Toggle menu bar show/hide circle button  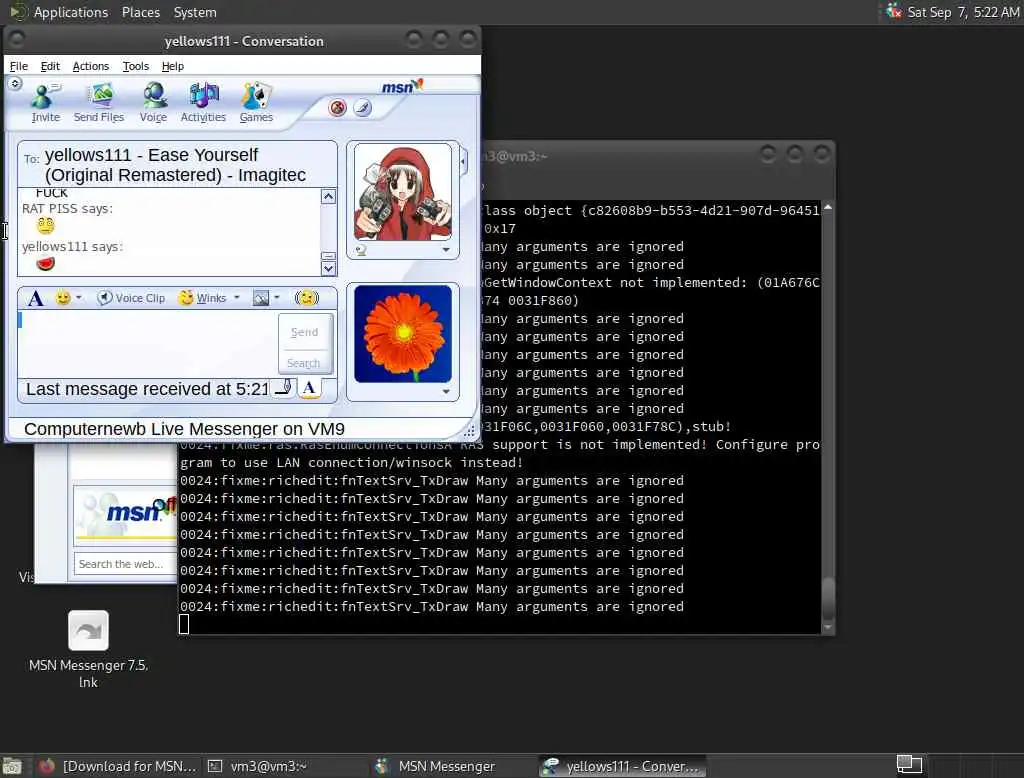coord(16,84)
